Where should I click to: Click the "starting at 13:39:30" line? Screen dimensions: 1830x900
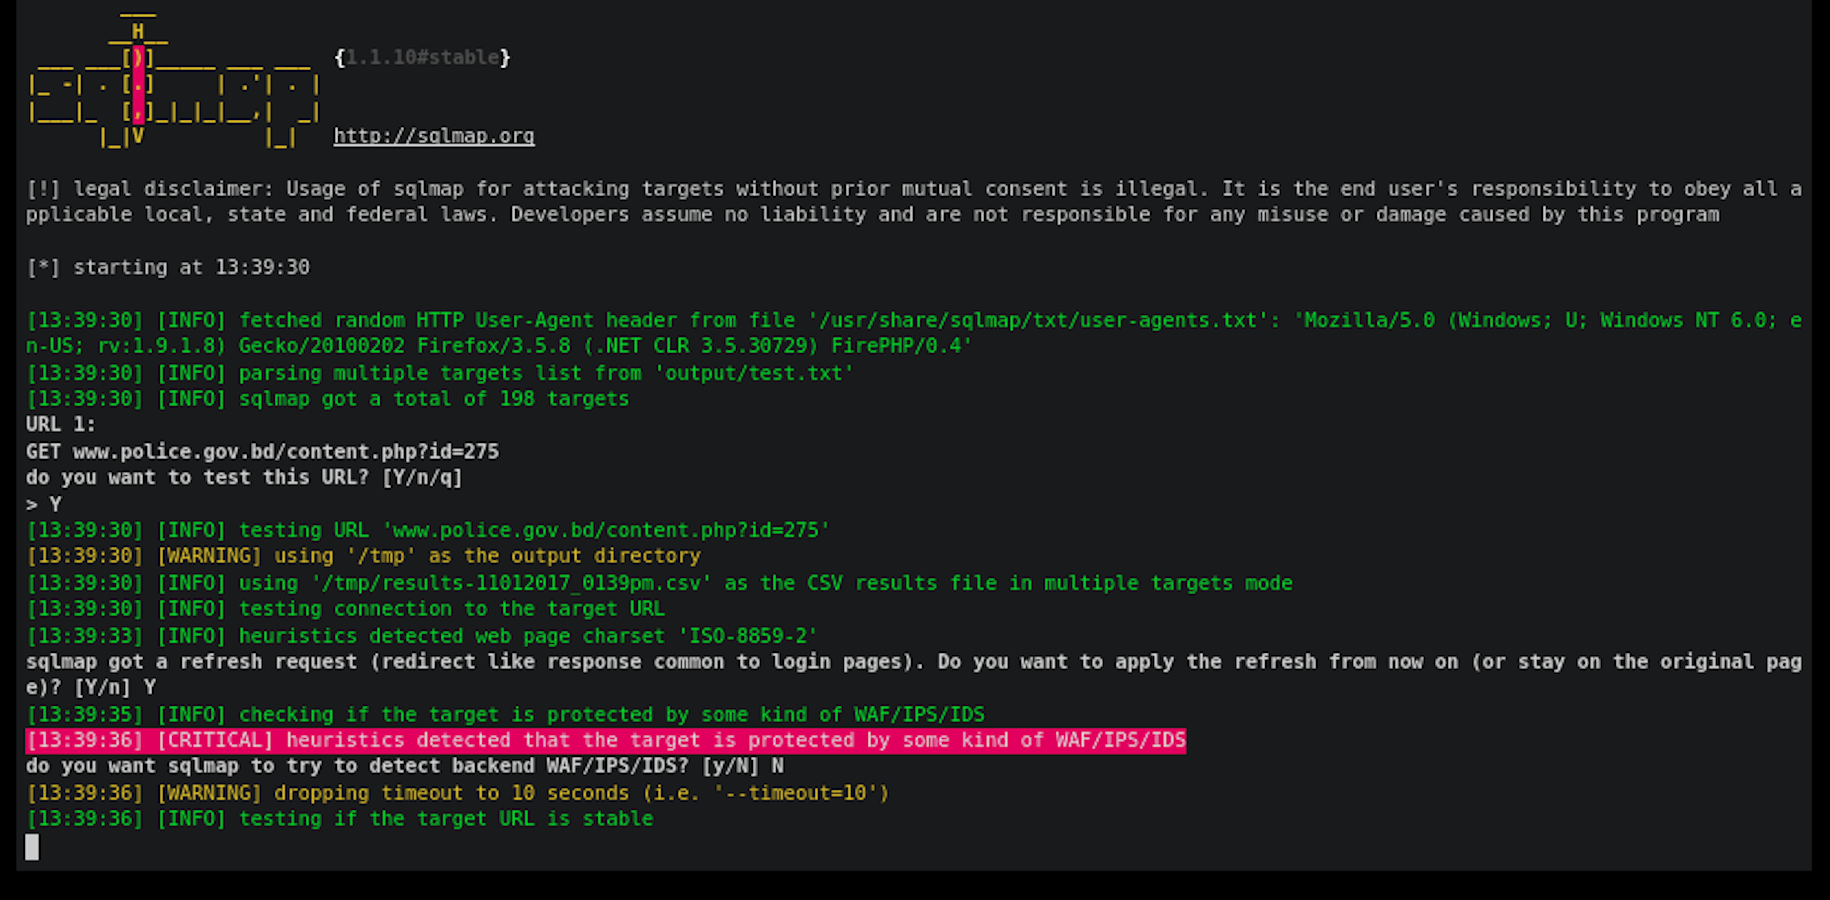tap(168, 267)
